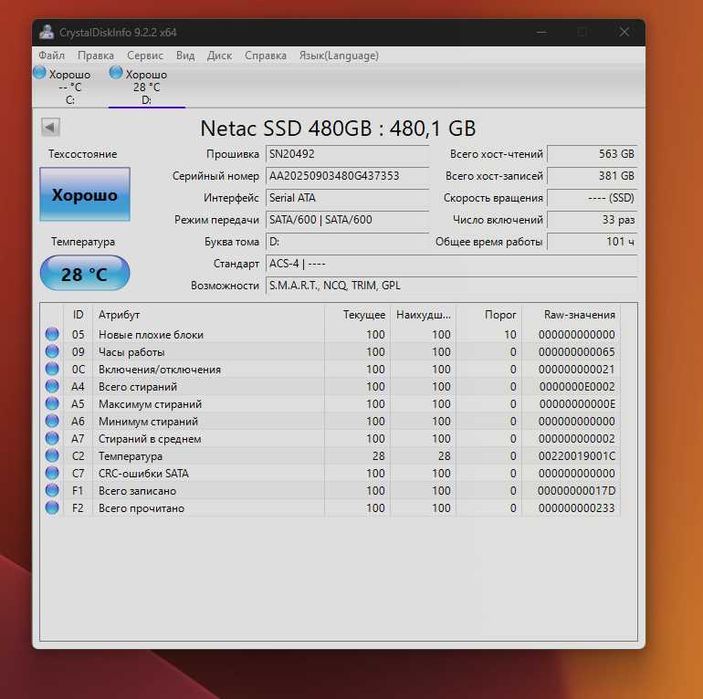This screenshot has width=703, height=699.
Task: Click the status orb of attribute F1
Action: [x=52, y=491]
